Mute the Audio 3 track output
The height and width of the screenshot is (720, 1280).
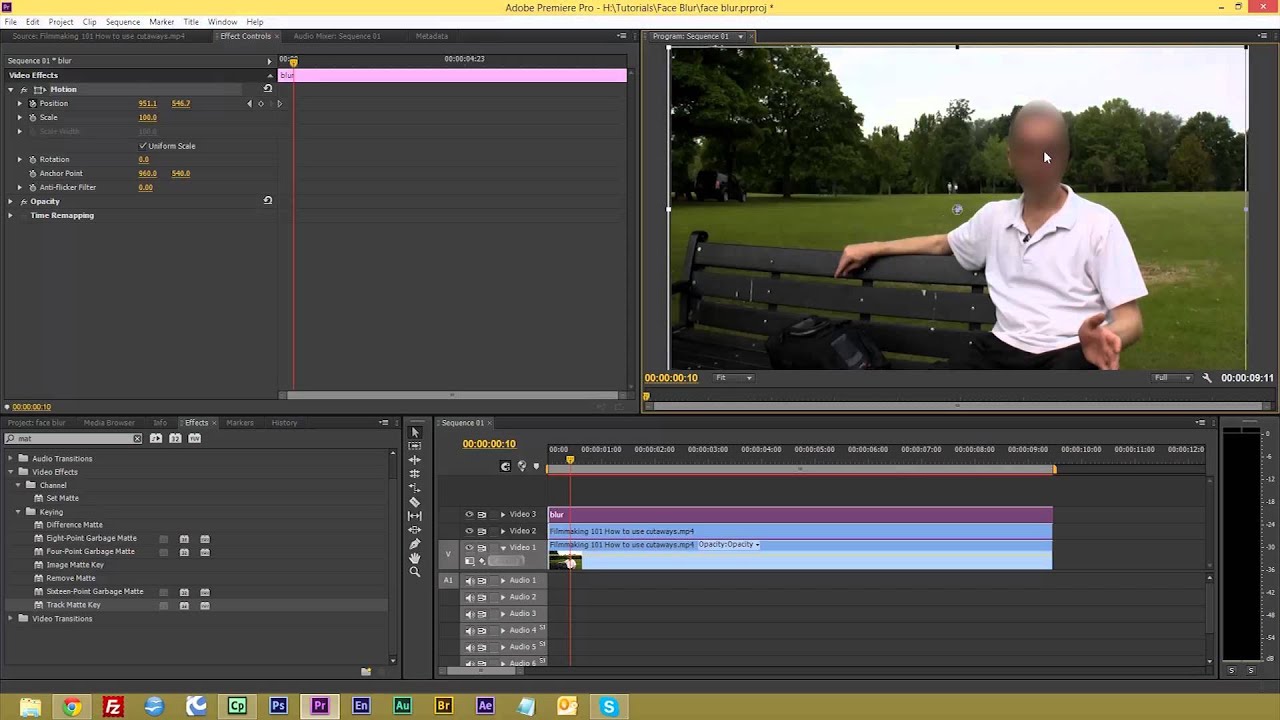tap(469, 614)
